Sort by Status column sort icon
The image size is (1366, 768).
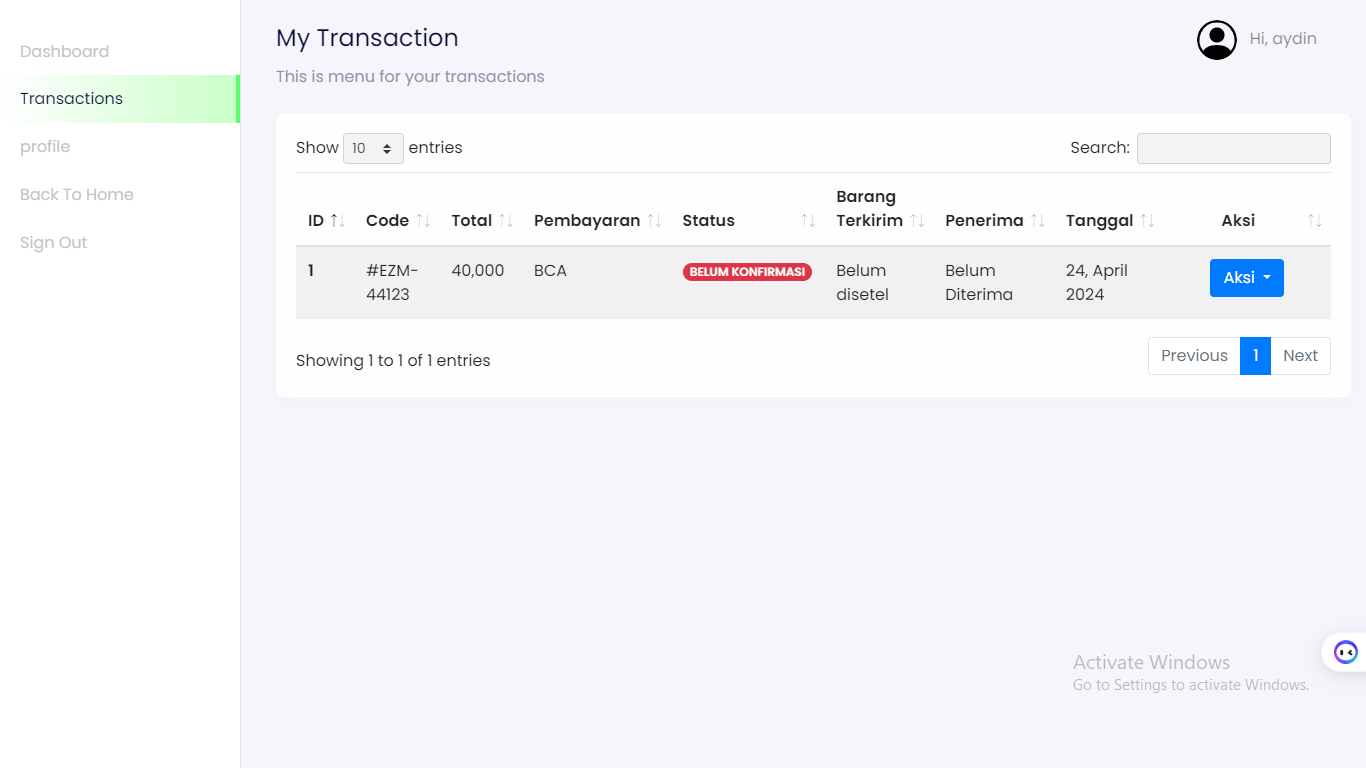pyautogui.click(x=808, y=221)
